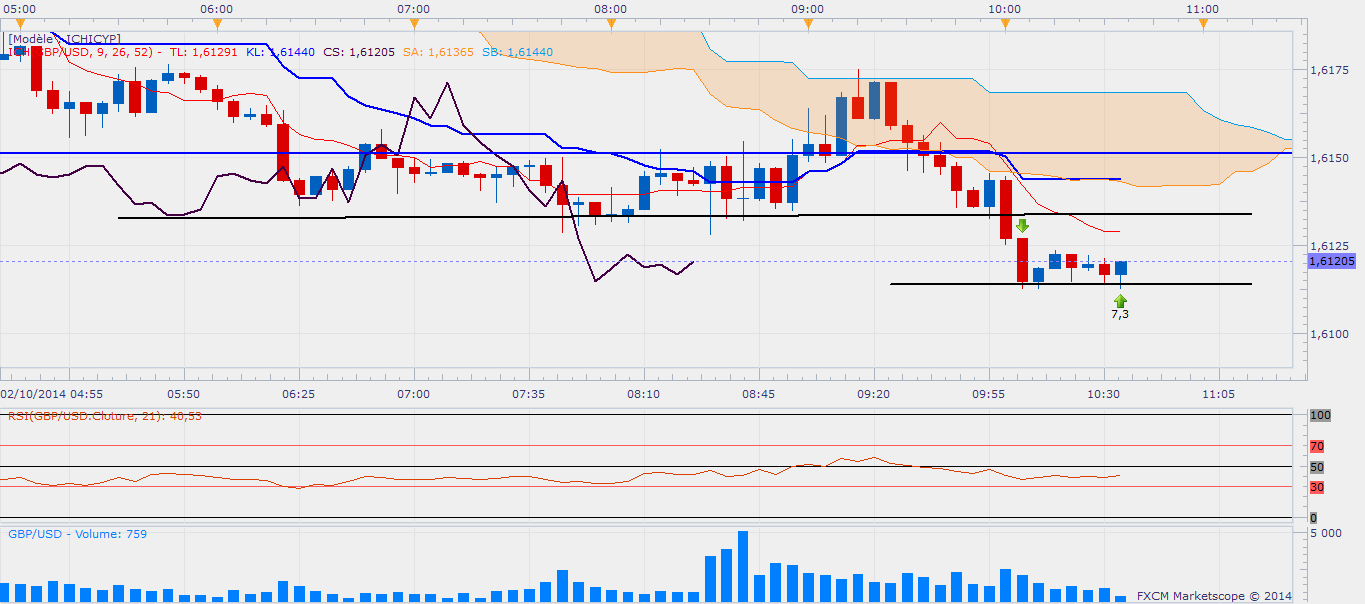Select the 08:00 orange triangle marker
Screen dimensions: 1365x604
tap(611, 22)
